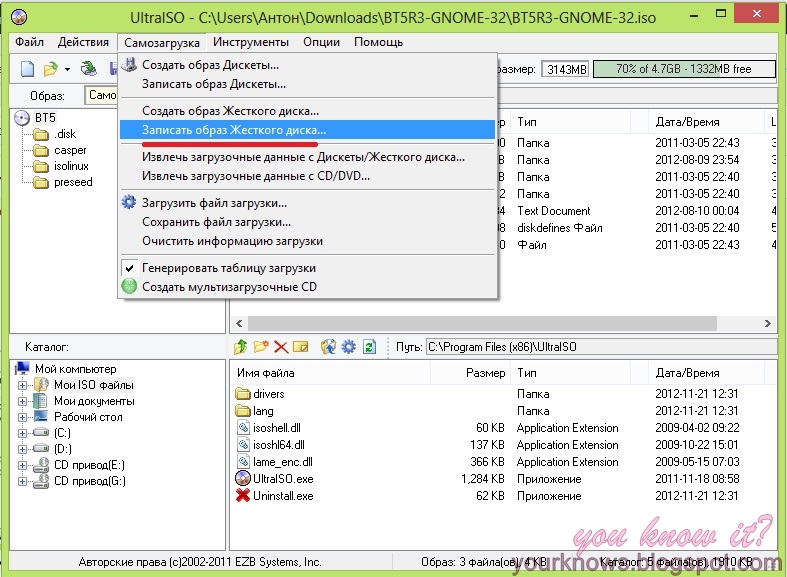Click the green icon beside Создать мультизагрузочные CD
Viewport: 787px width, 577px height.
[129, 286]
